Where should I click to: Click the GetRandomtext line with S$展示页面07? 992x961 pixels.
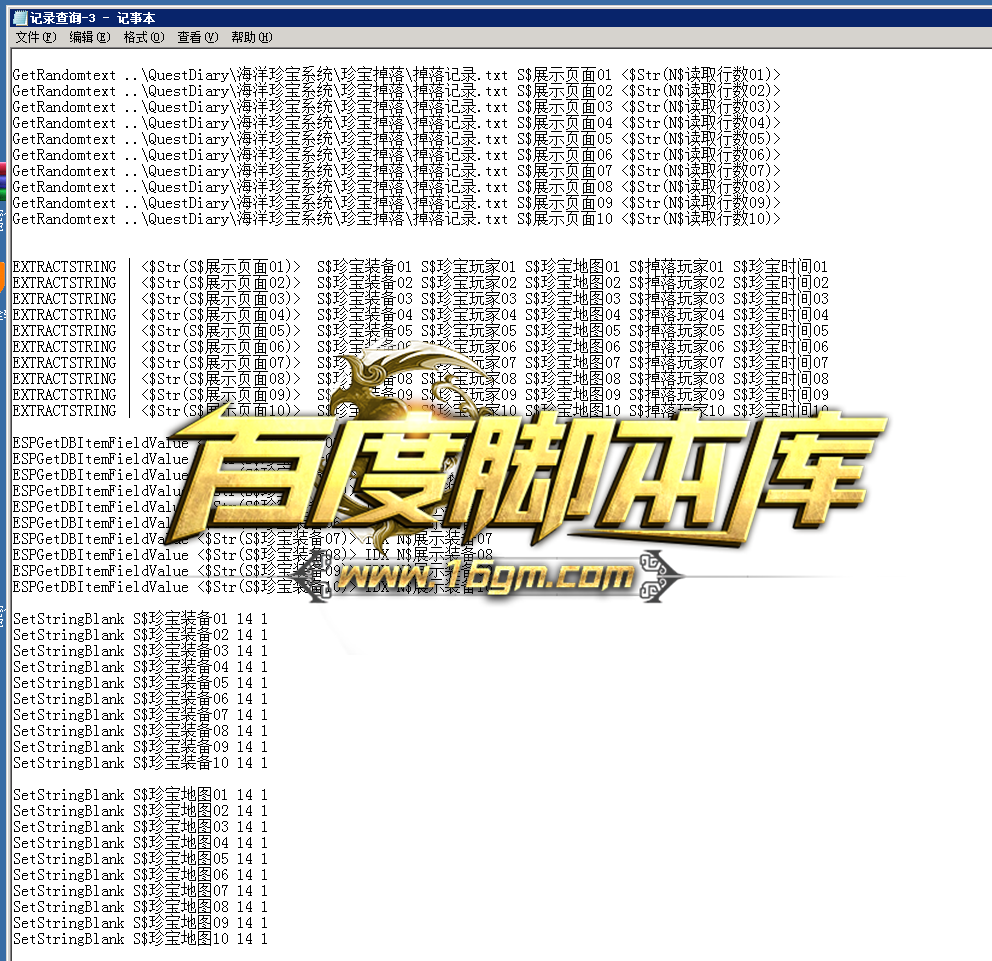coord(397,171)
